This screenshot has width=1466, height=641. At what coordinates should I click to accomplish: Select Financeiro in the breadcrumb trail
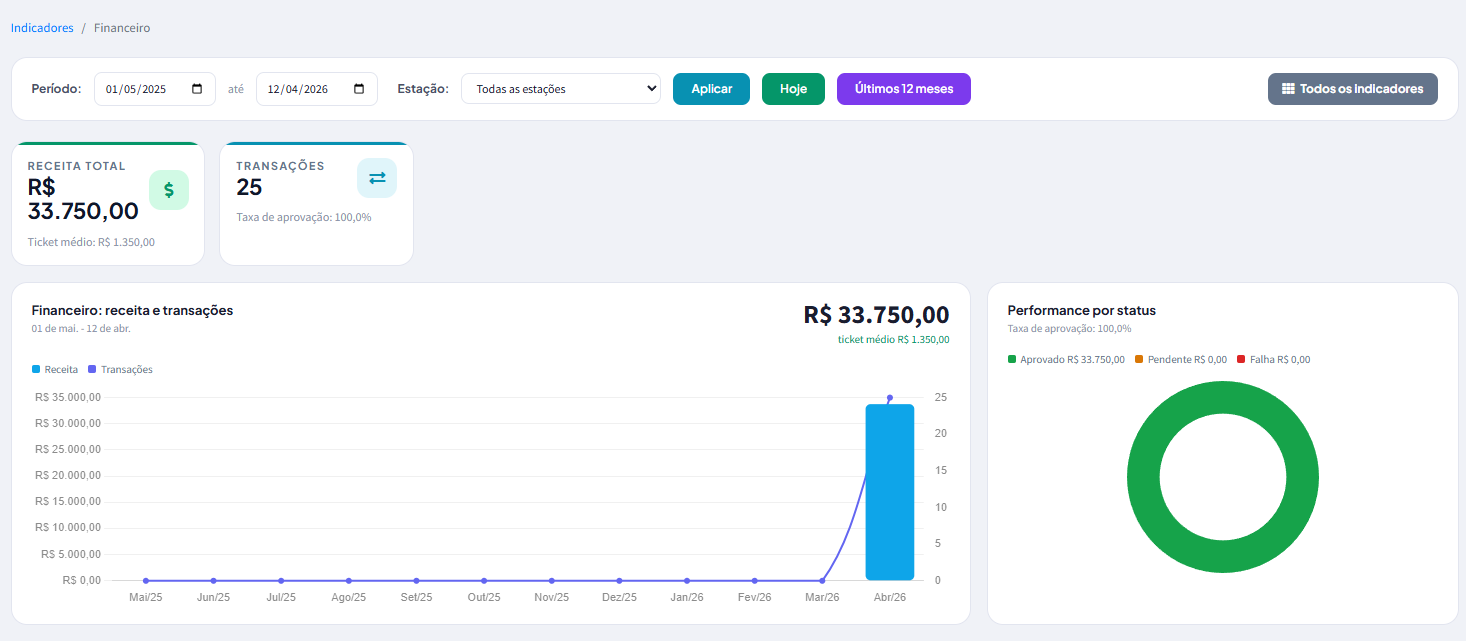[x=121, y=27]
